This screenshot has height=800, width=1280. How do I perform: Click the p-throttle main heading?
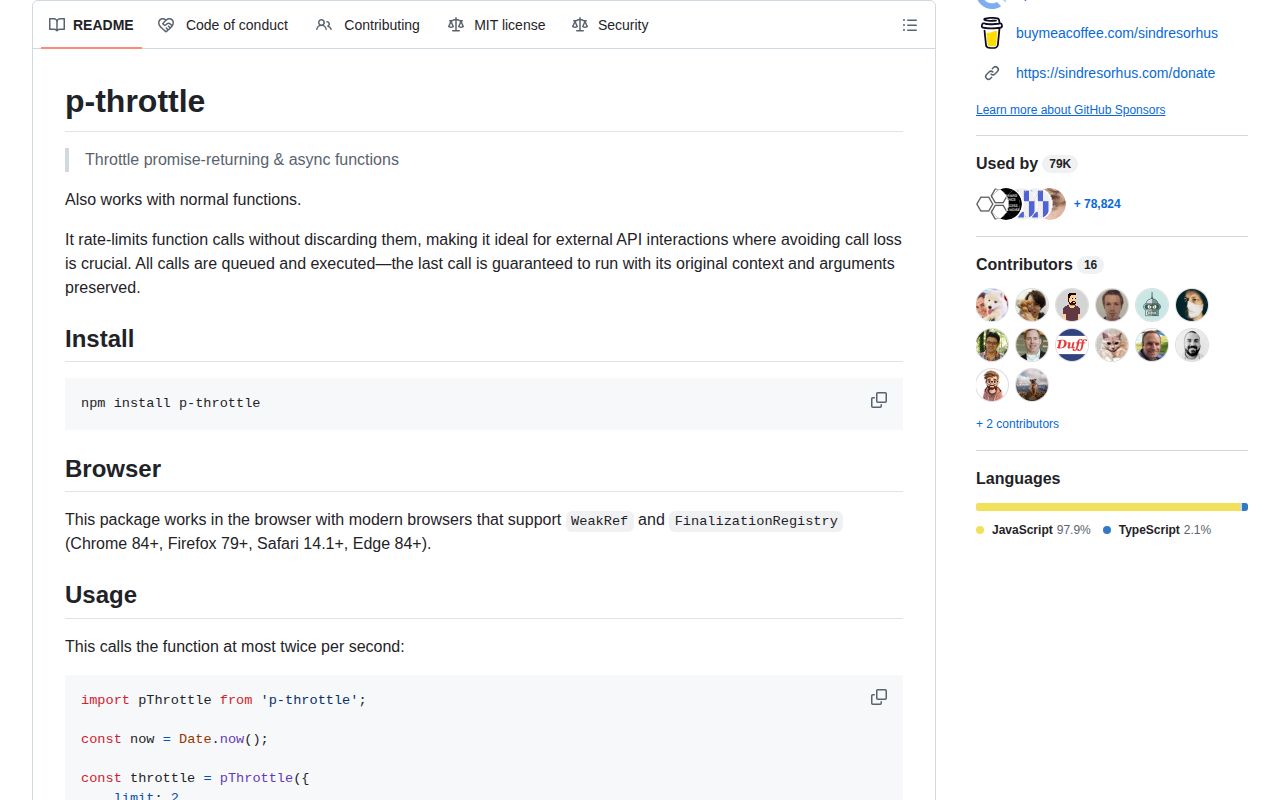135,101
